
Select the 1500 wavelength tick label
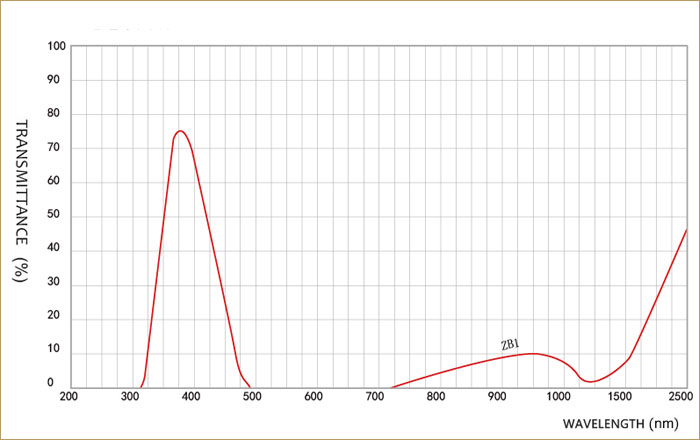pyautogui.click(x=618, y=398)
